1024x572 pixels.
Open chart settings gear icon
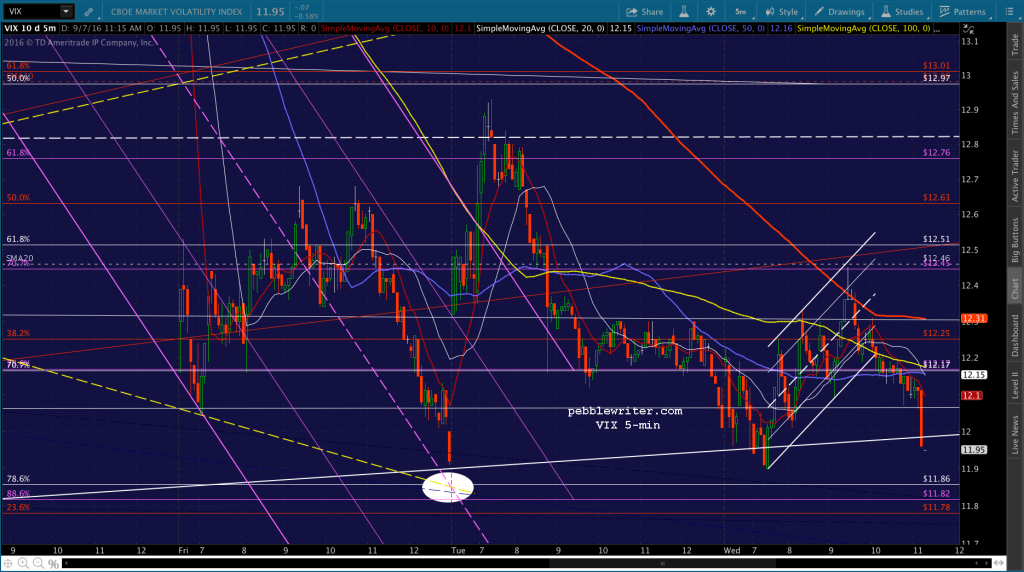[x=711, y=12]
